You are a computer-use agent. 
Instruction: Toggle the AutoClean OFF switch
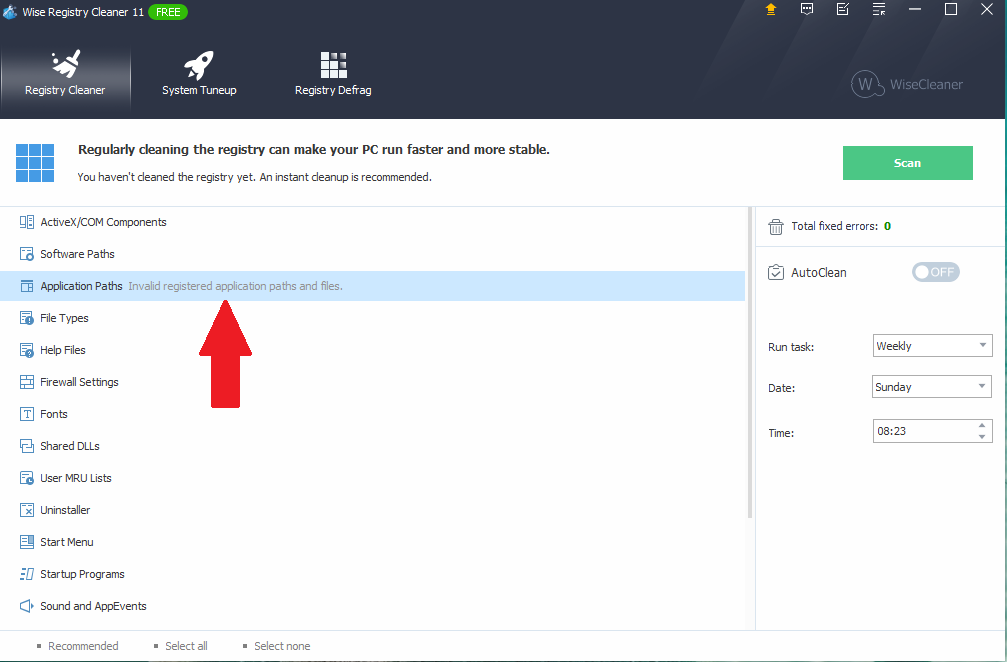(x=936, y=272)
